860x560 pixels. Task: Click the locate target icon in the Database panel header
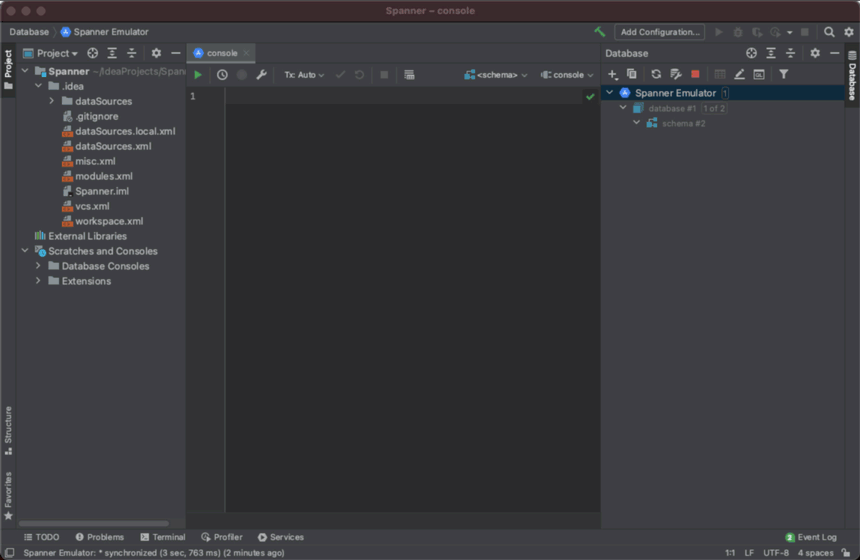[751, 53]
